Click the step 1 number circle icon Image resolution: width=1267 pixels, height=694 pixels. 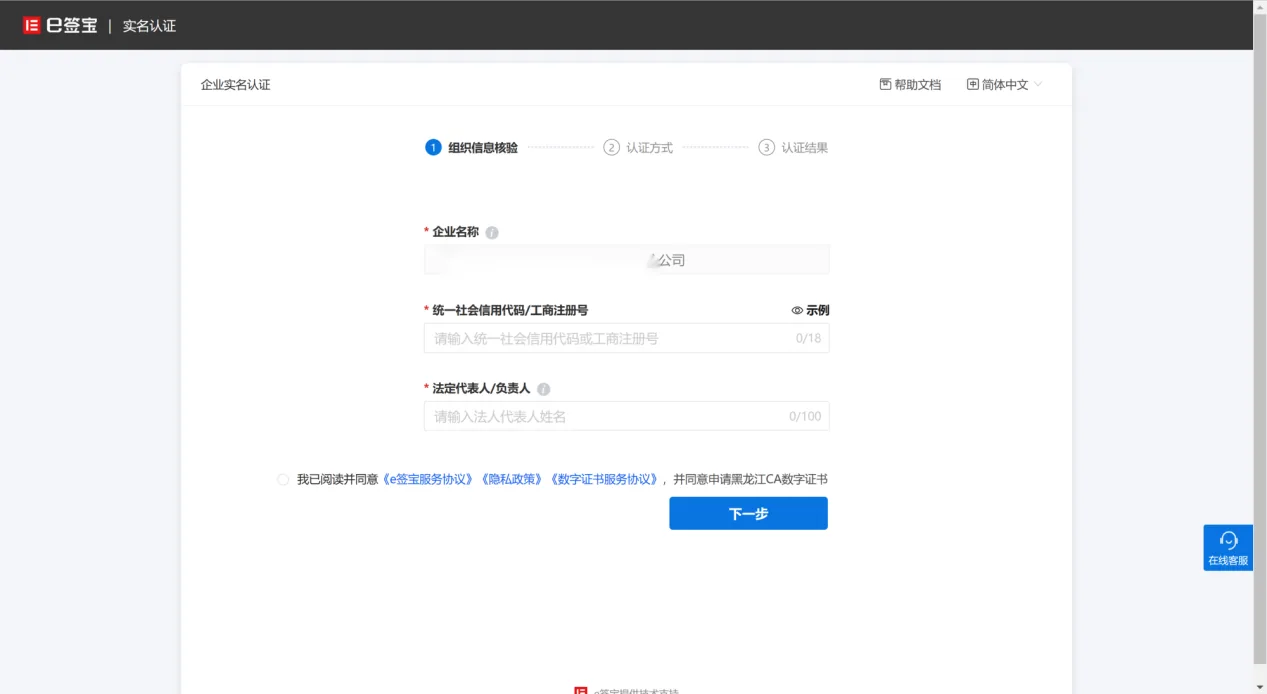(433, 148)
